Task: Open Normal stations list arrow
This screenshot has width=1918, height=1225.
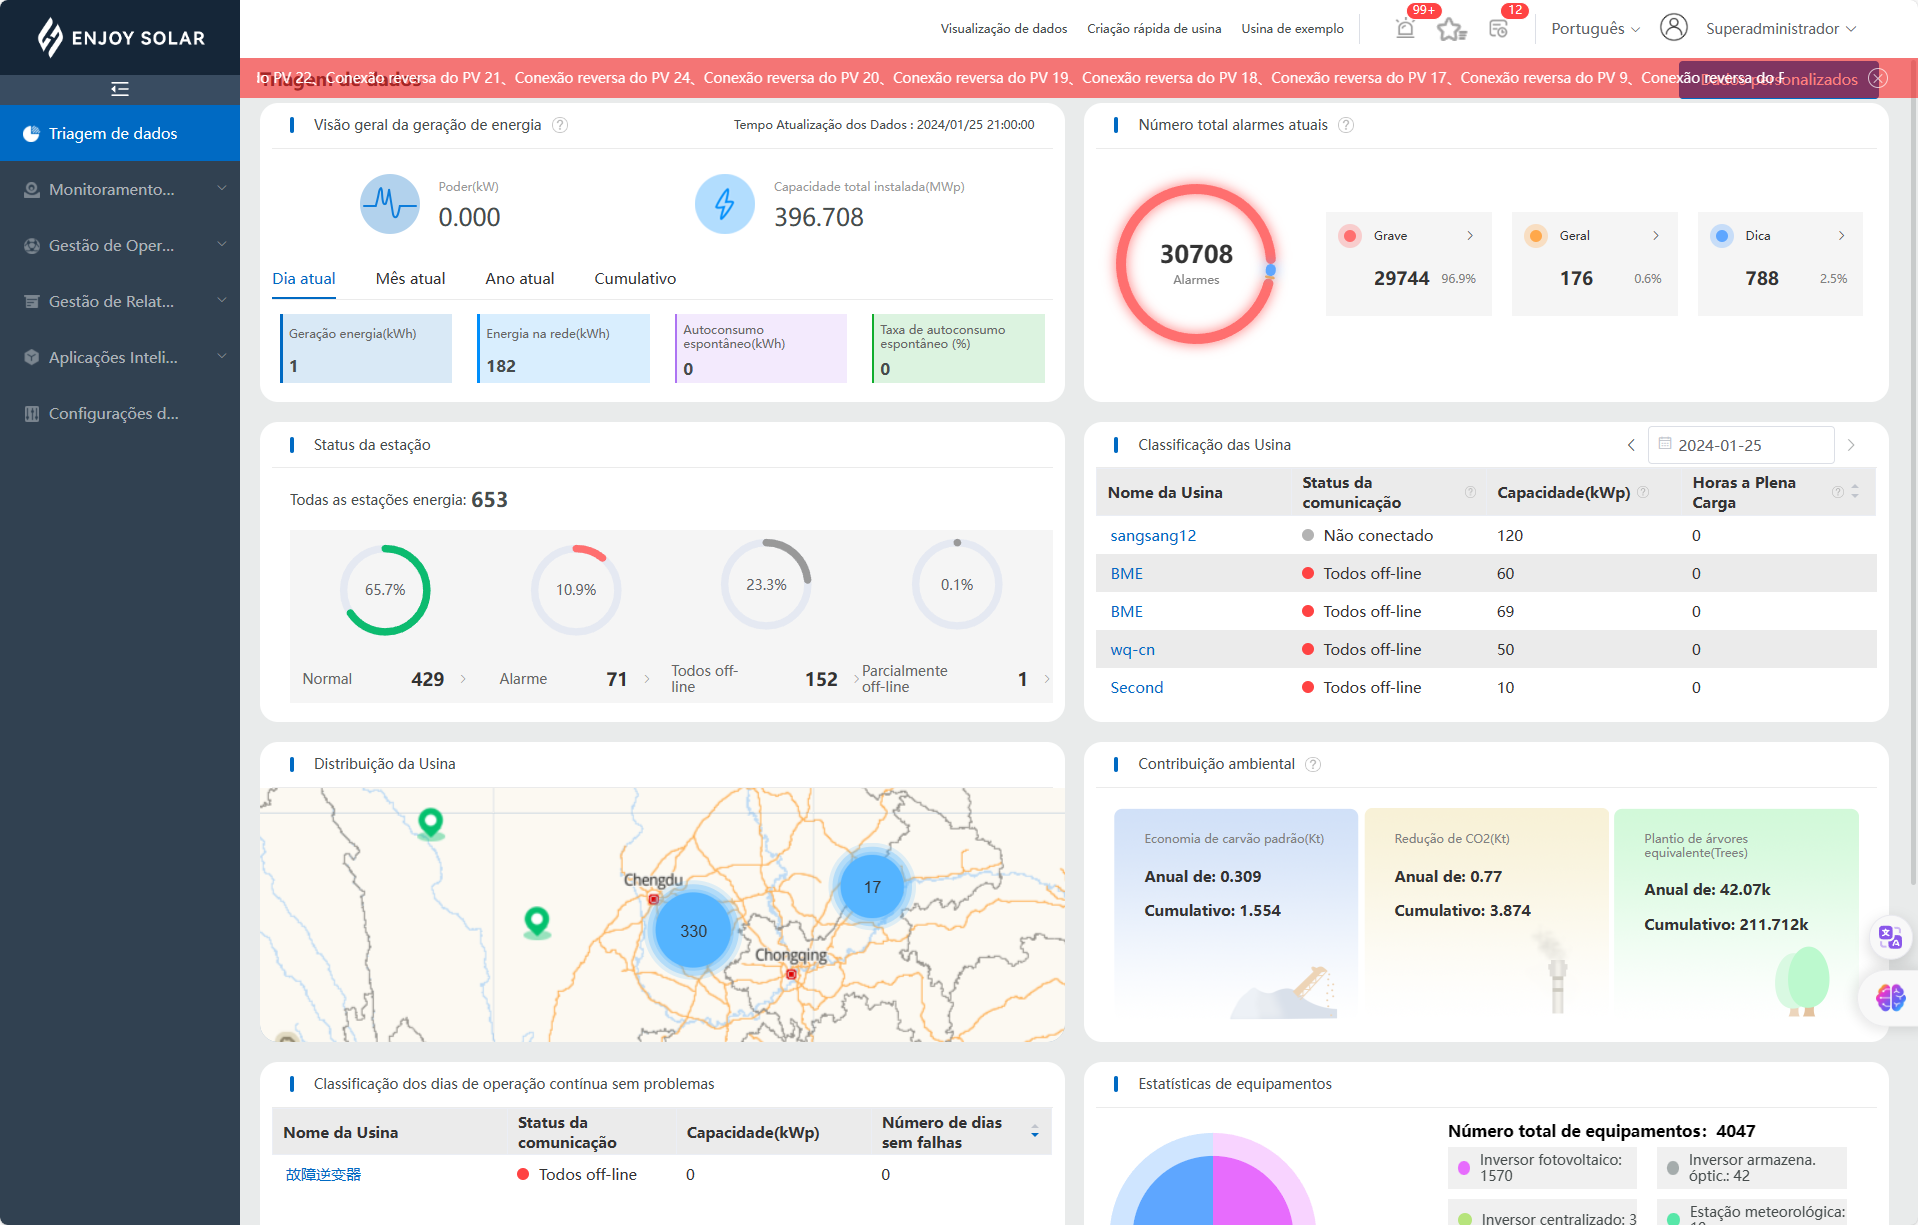Action: click(x=463, y=679)
